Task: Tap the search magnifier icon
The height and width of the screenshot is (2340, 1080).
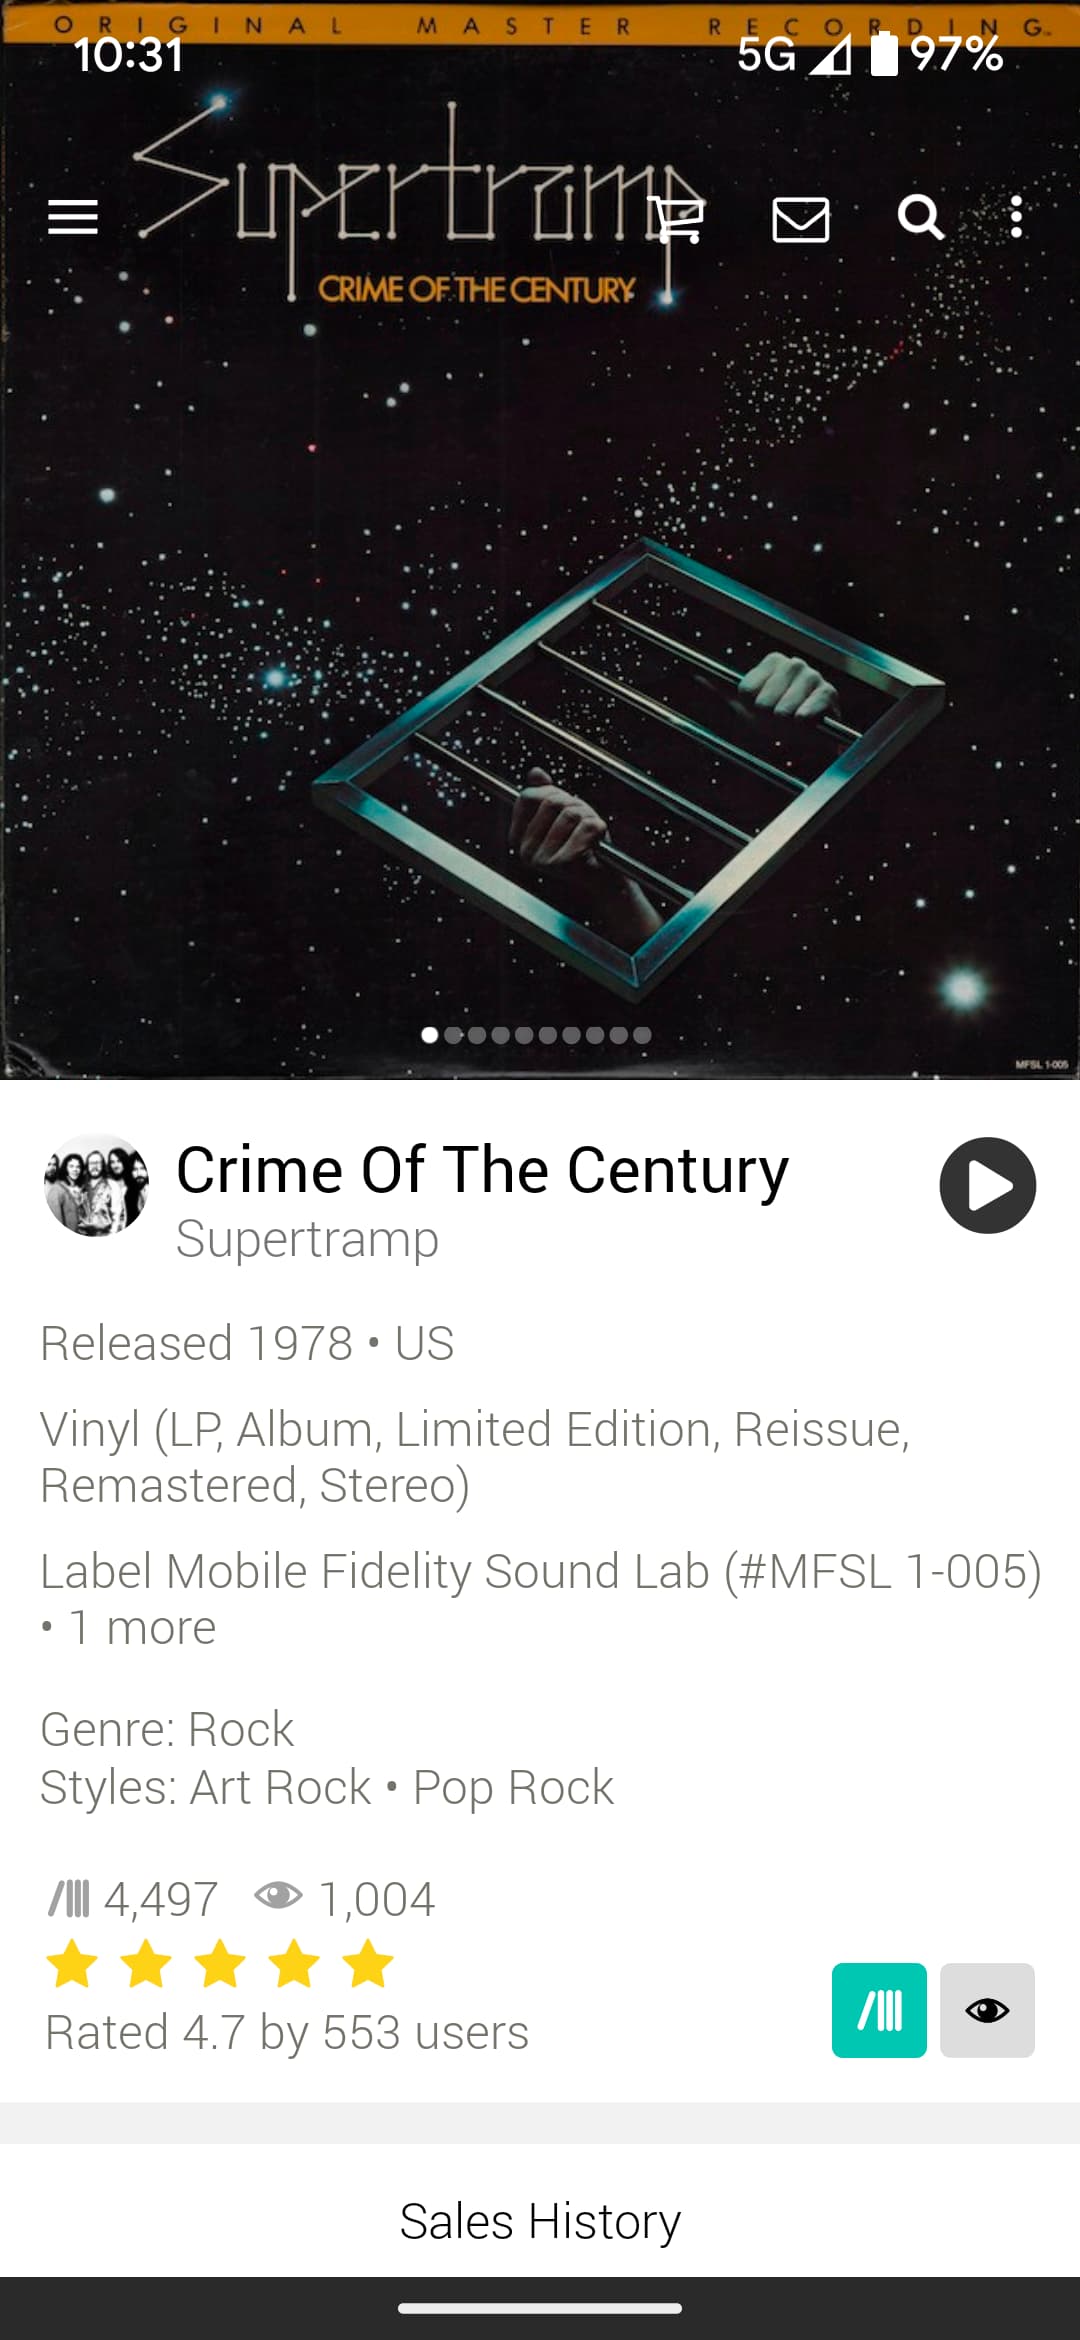Action: [x=920, y=217]
